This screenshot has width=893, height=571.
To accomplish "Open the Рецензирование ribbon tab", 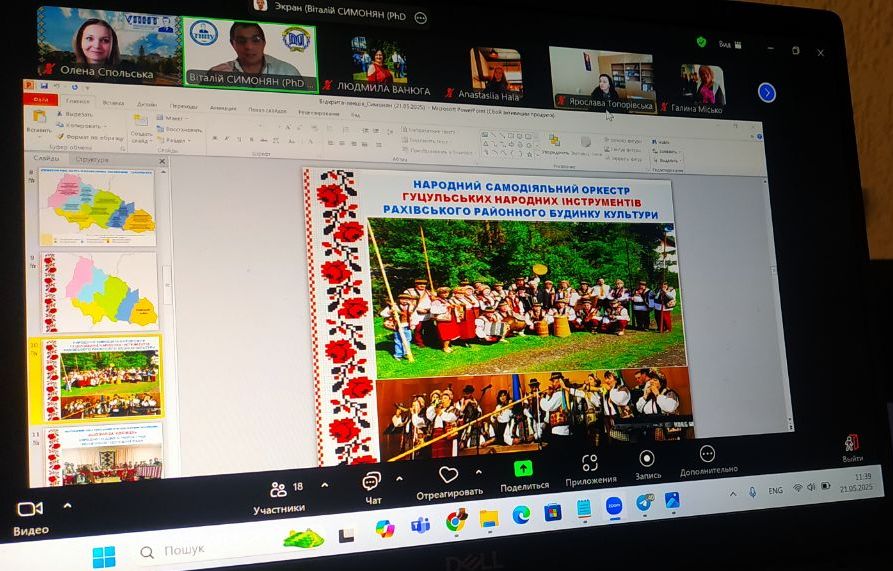I will tap(319, 113).
